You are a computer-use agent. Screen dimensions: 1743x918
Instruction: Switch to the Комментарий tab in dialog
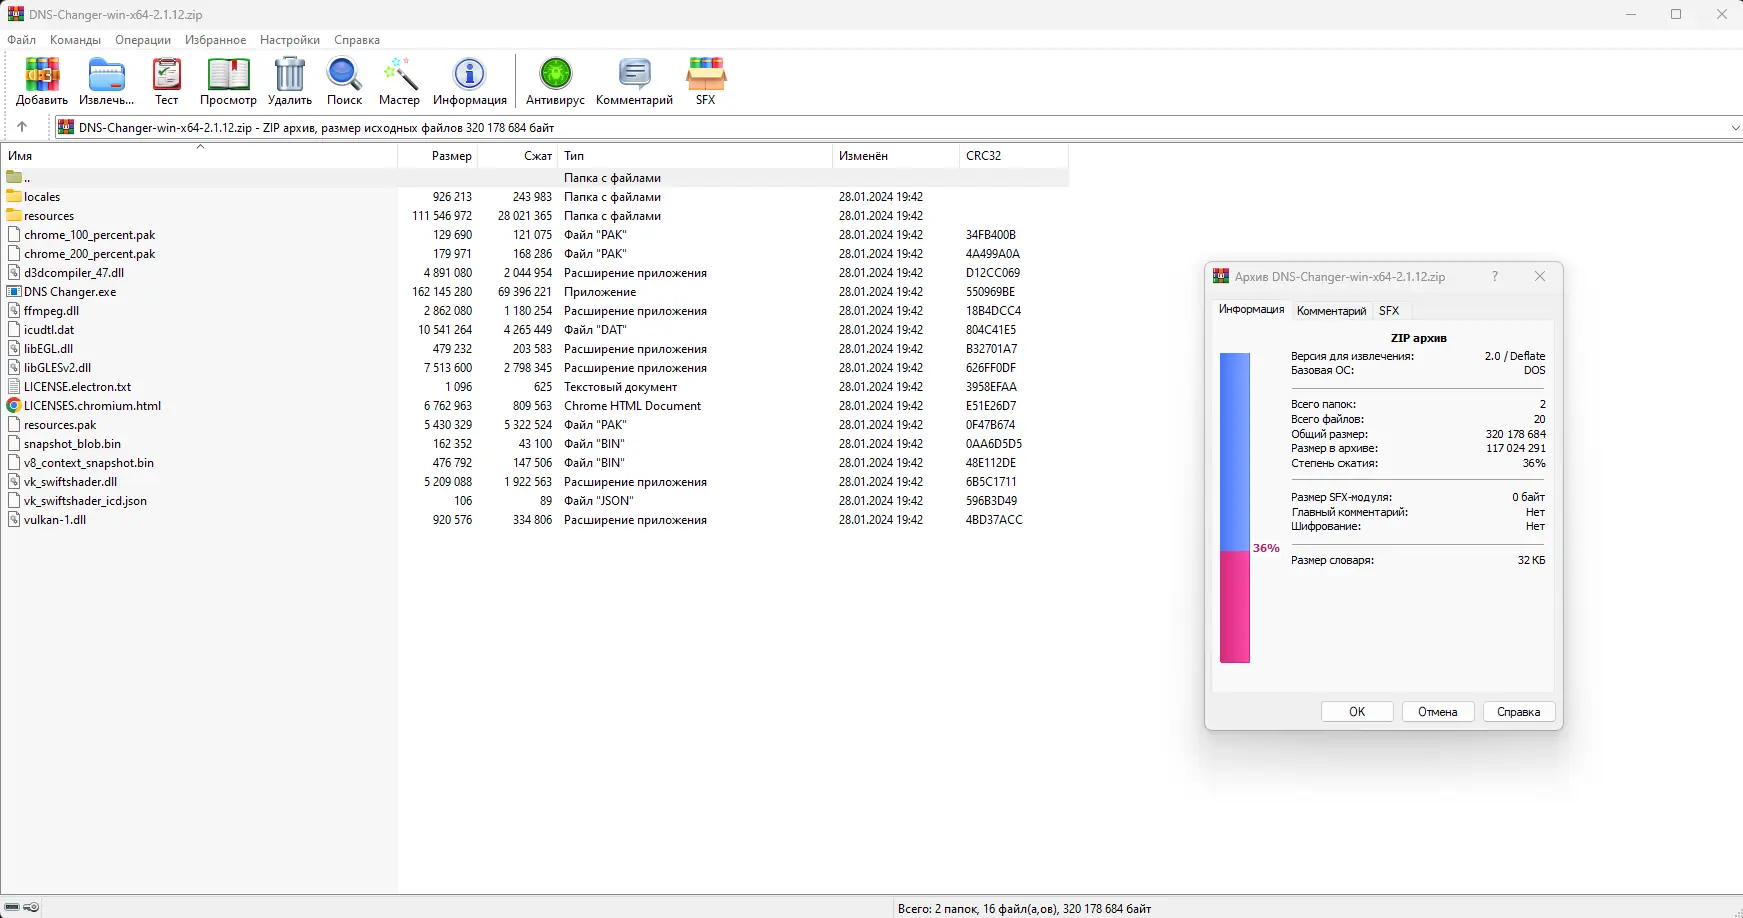(1331, 311)
